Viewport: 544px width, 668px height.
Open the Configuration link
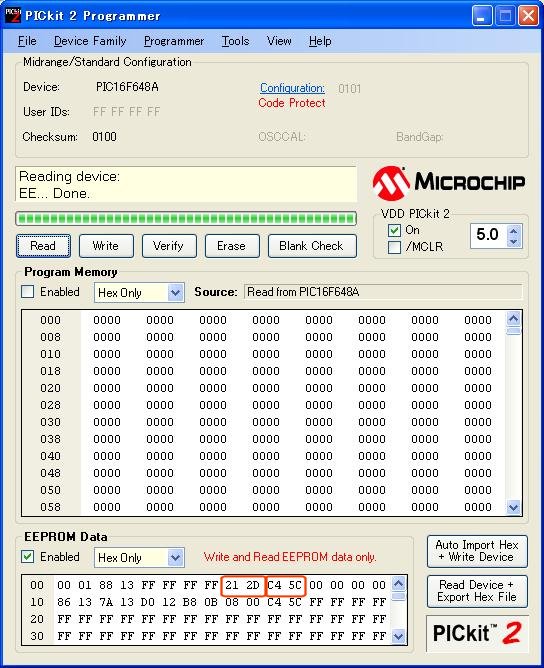coord(292,88)
